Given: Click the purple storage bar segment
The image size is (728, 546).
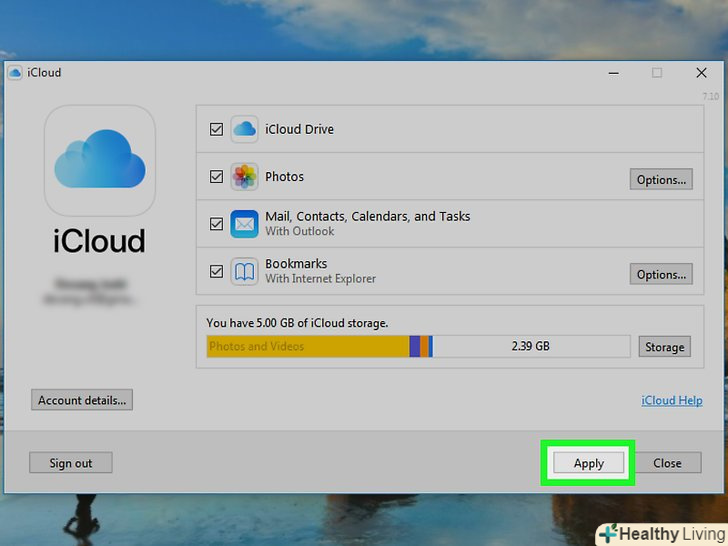Looking at the screenshot, I should coord(415,346).
